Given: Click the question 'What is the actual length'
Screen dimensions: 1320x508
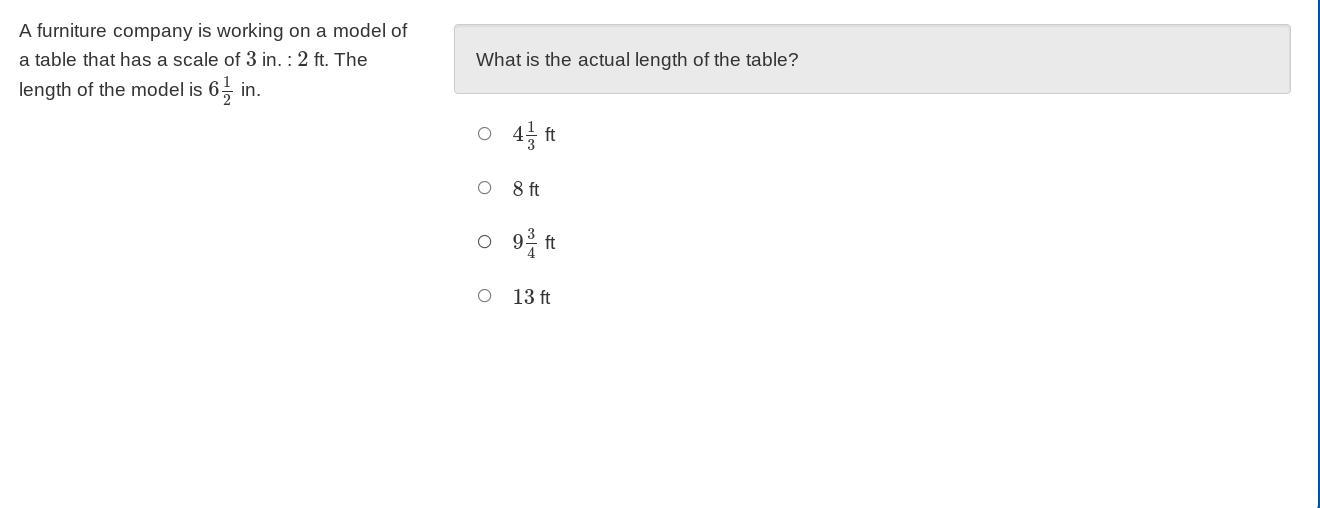Looking at the screenshot, I should click(637, 60).
